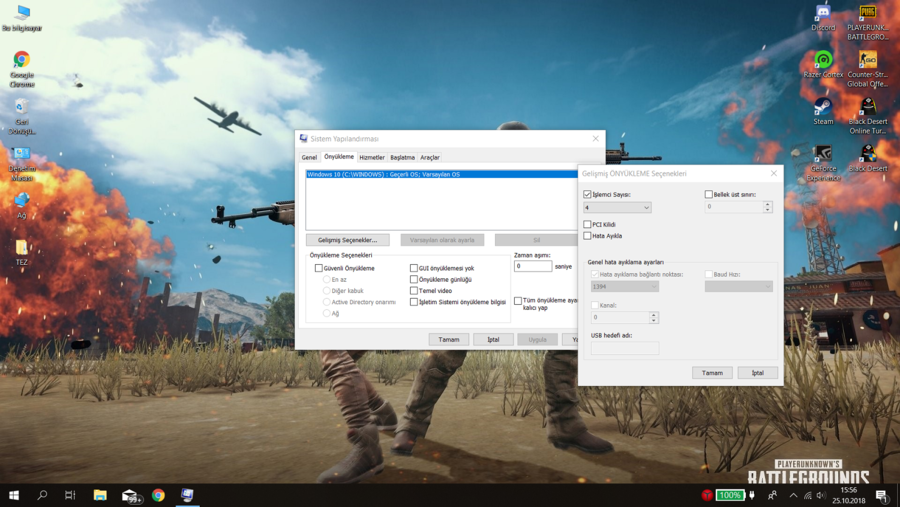Viewport: 900px width, 507px height.
Task: Open the TEZ folder on desktop
Action: pyautogui.click(x=22, y=253)
